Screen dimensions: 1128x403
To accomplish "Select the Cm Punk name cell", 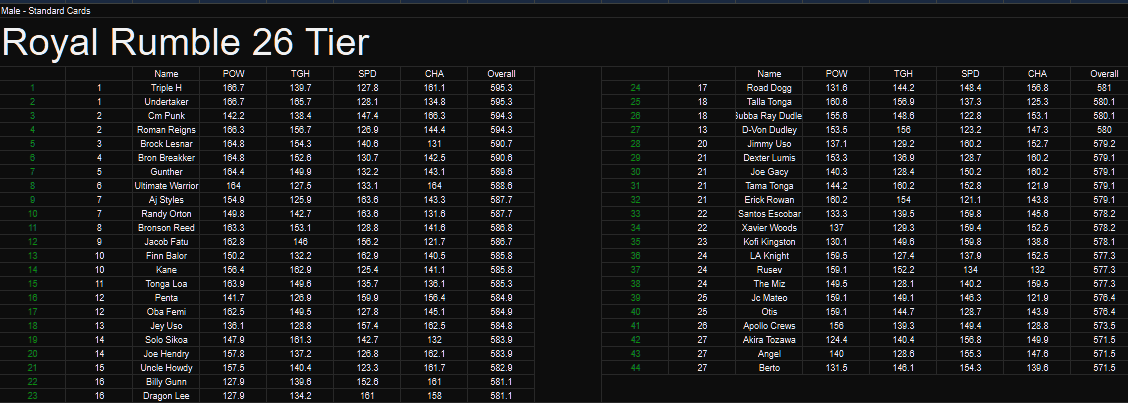I will (166, 116).
